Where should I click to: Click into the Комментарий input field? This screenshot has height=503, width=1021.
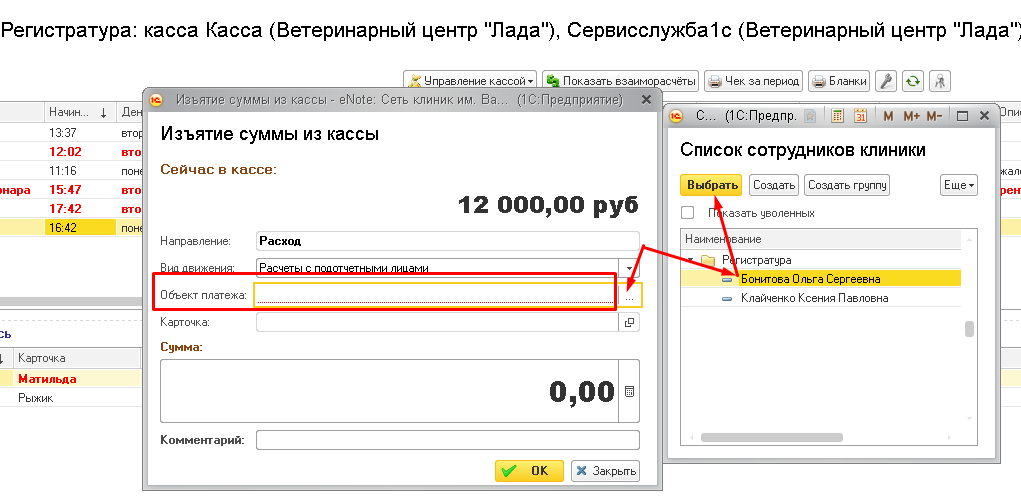click(x=447, y=440)
